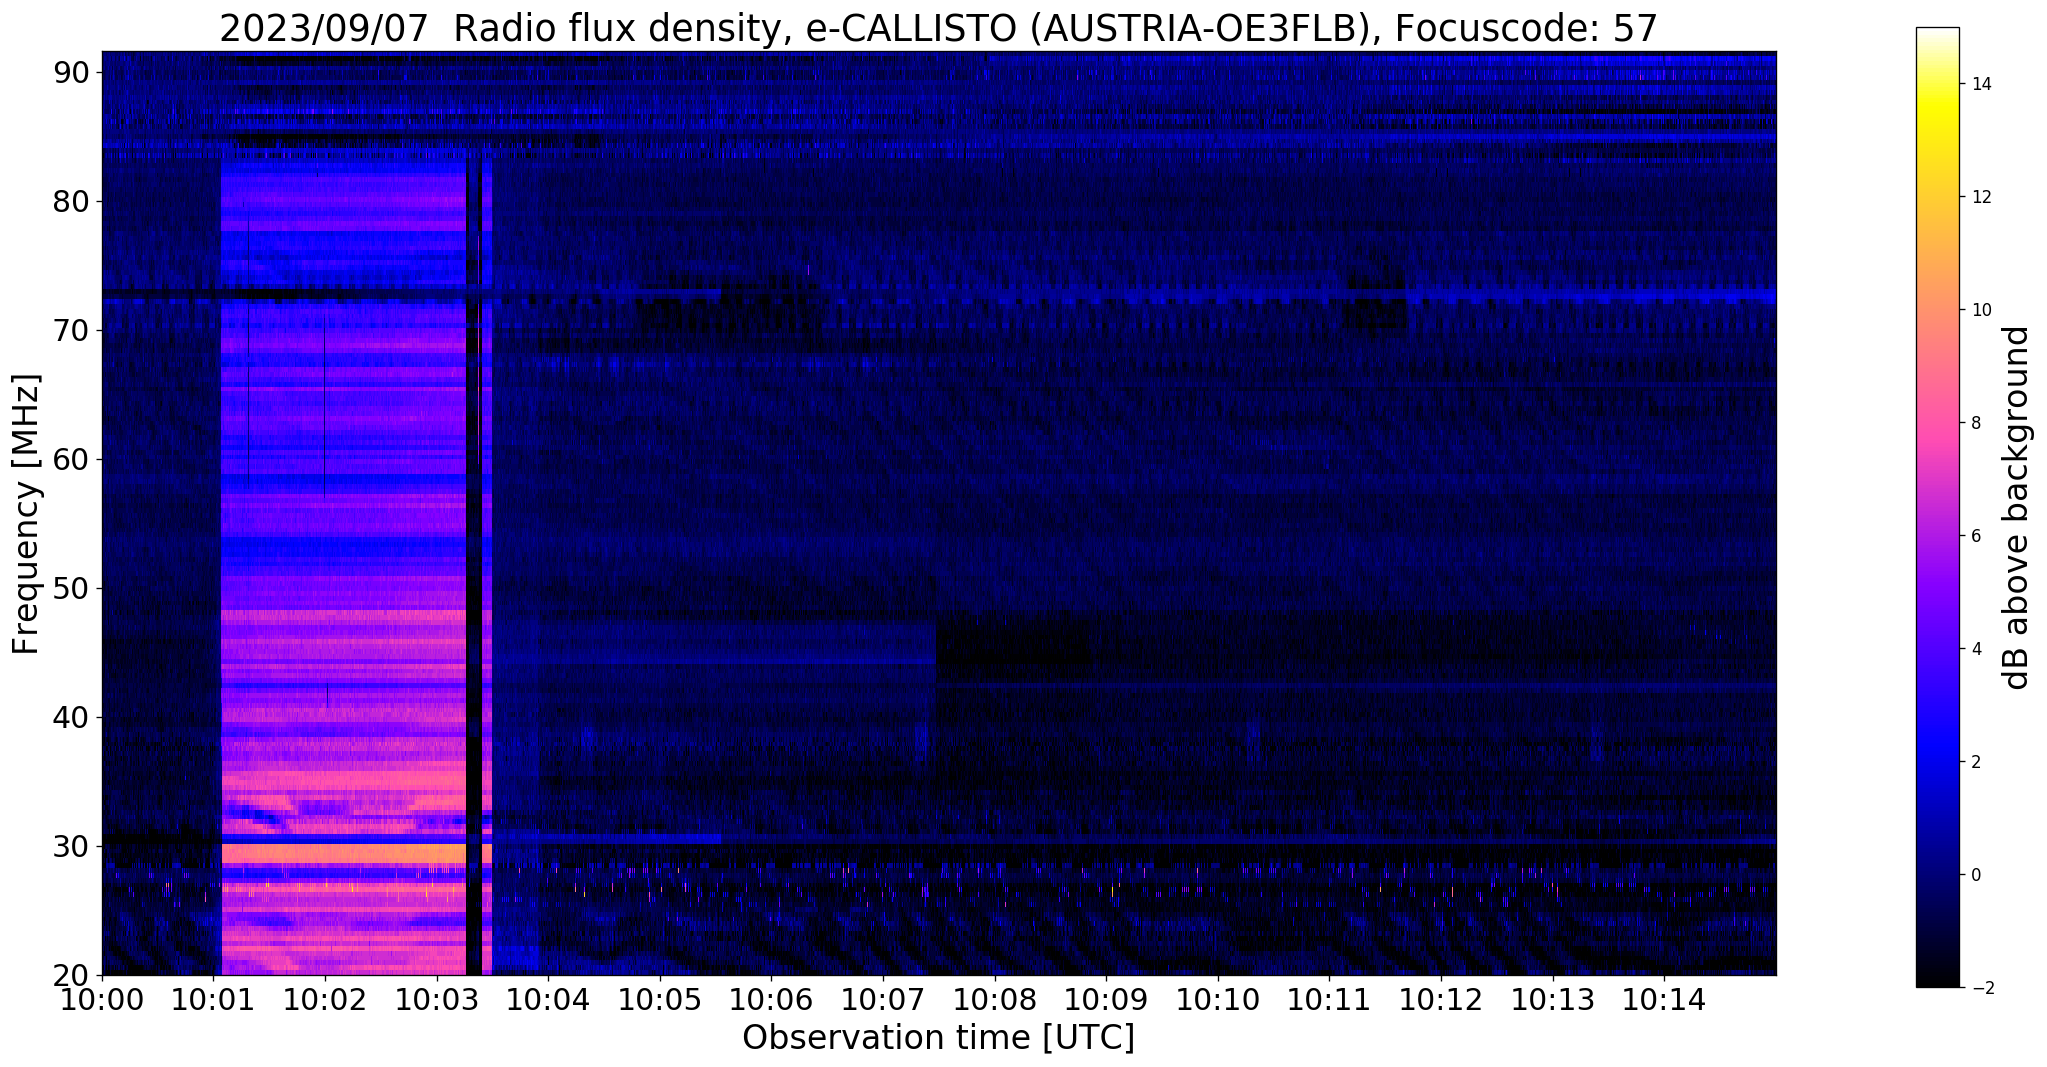Image resolution: width=2047 pixels, height=1067 pixels.
Task: Click the 10:02 time tick label
Action: point(325,998)
